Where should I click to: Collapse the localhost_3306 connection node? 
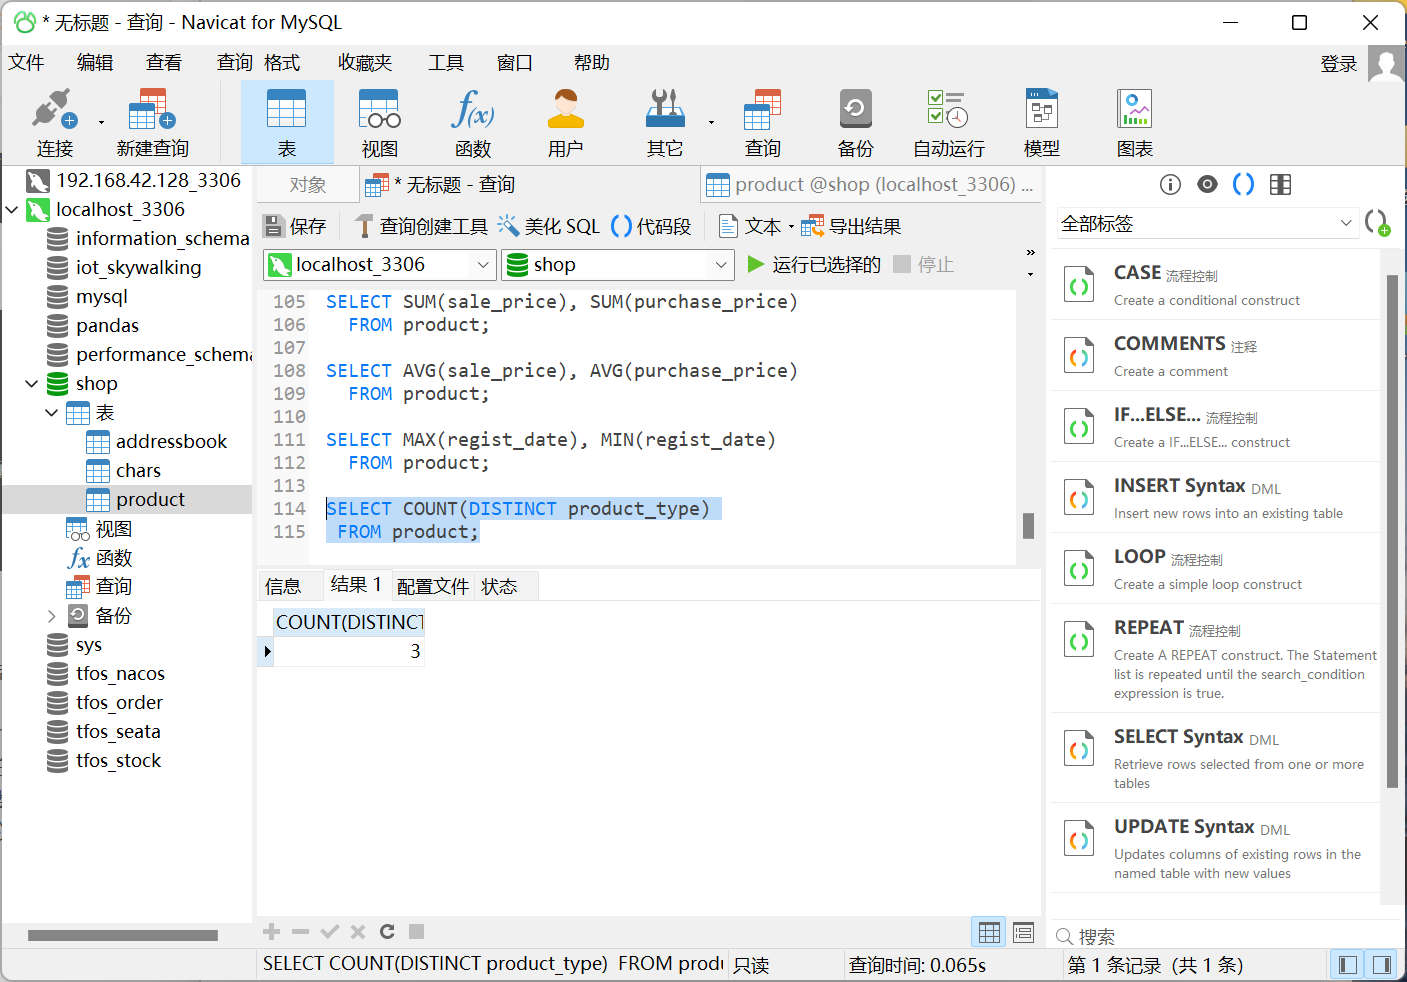12,210
